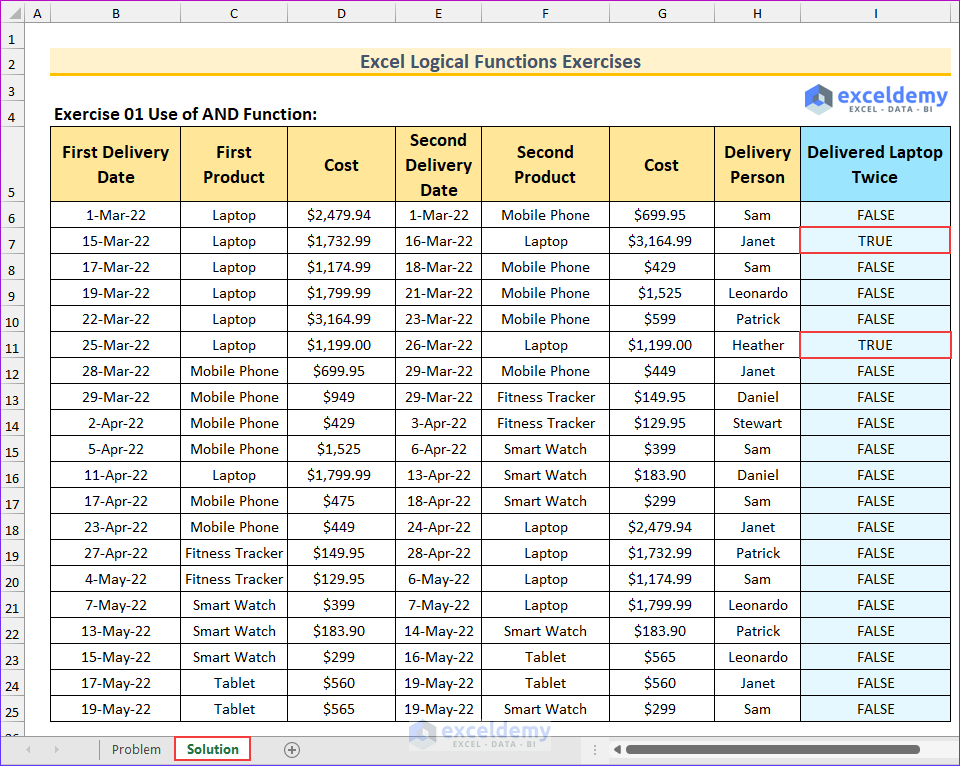Click the '17-May-22' date cell
960x766 pixels.
[x=115, y=683]
